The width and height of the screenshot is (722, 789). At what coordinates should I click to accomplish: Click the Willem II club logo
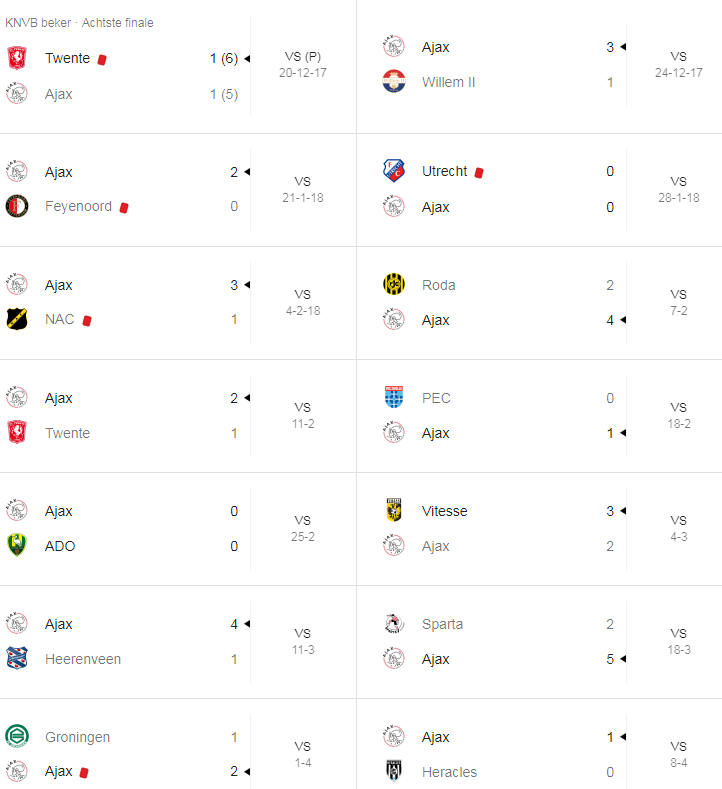pos(394,82)
